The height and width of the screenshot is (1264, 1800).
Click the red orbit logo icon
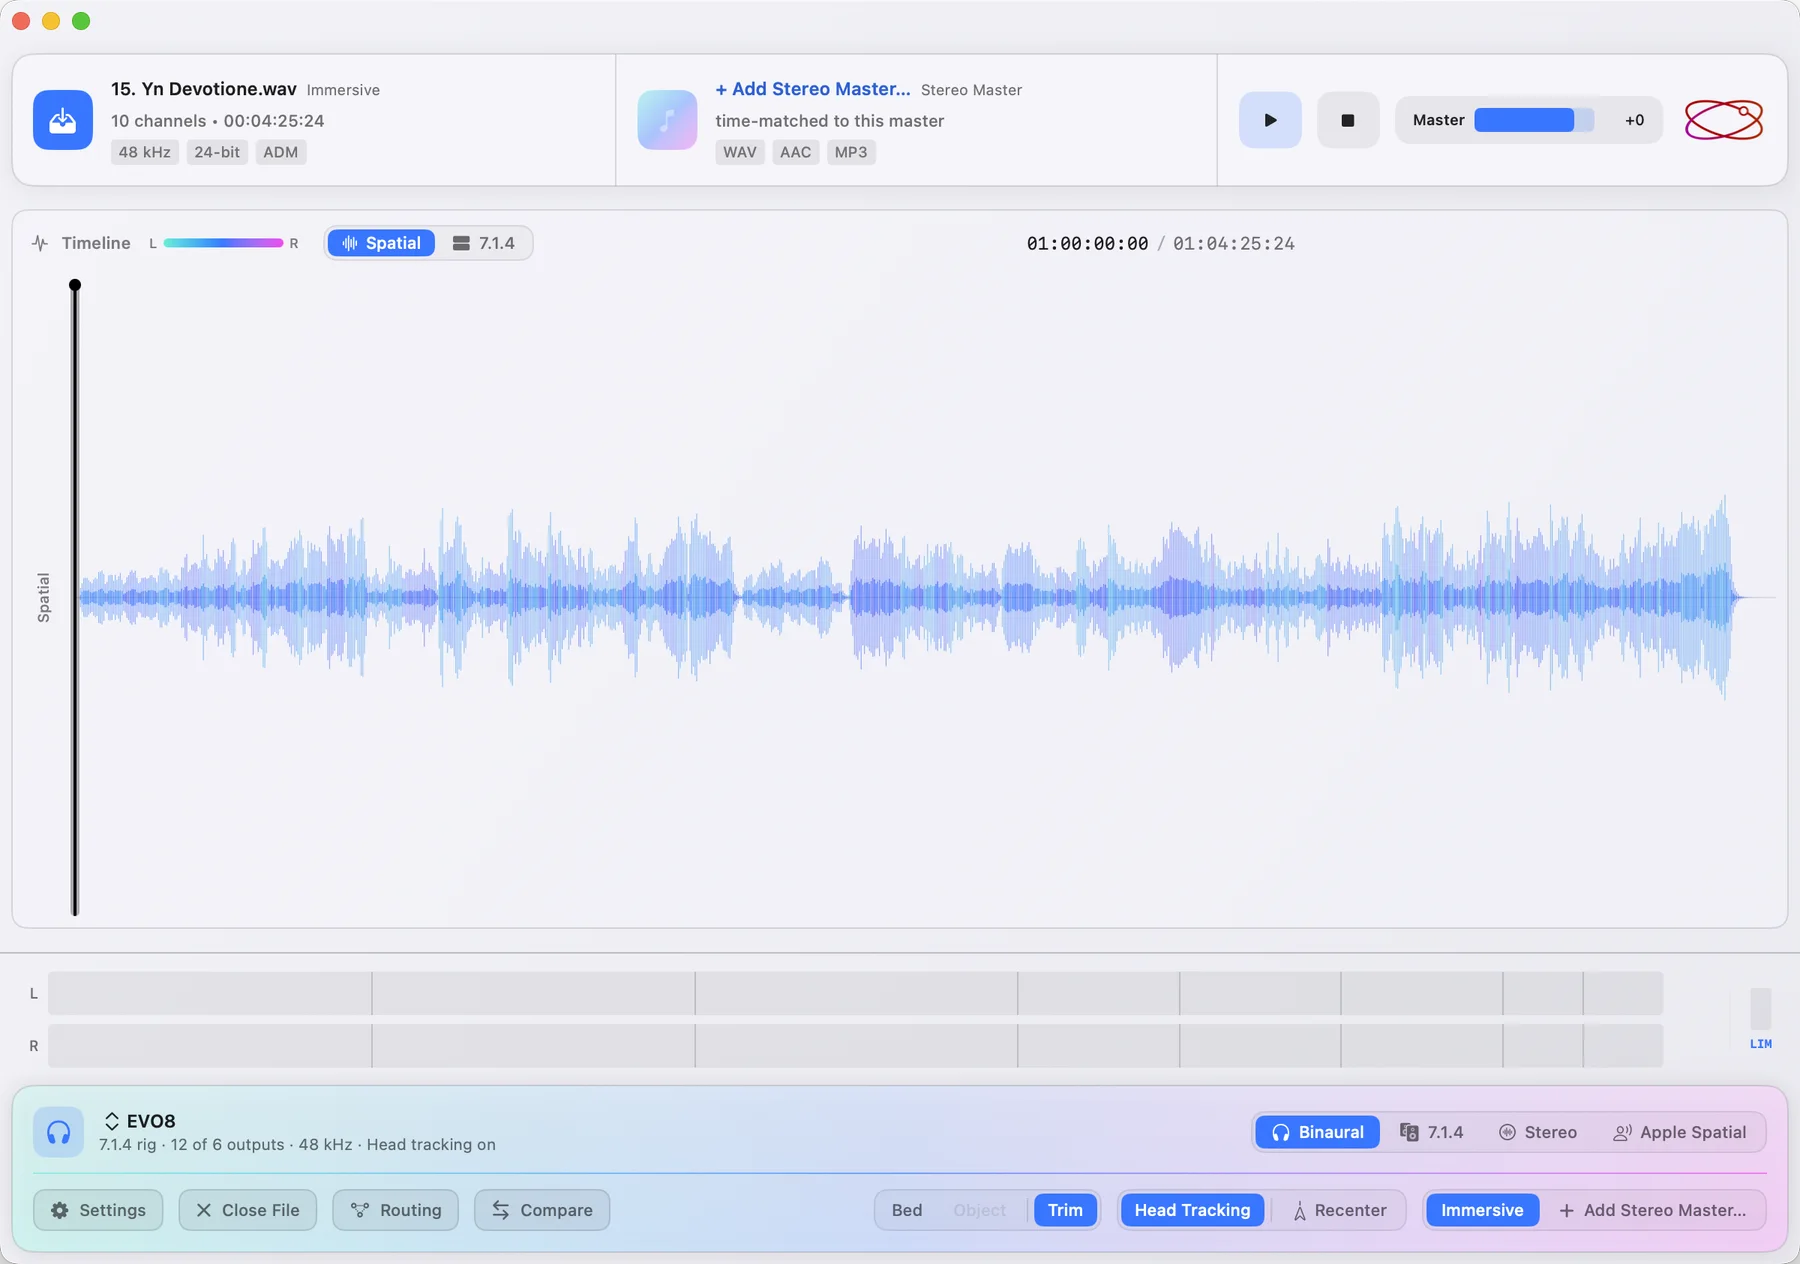(x=1724, y=120)
